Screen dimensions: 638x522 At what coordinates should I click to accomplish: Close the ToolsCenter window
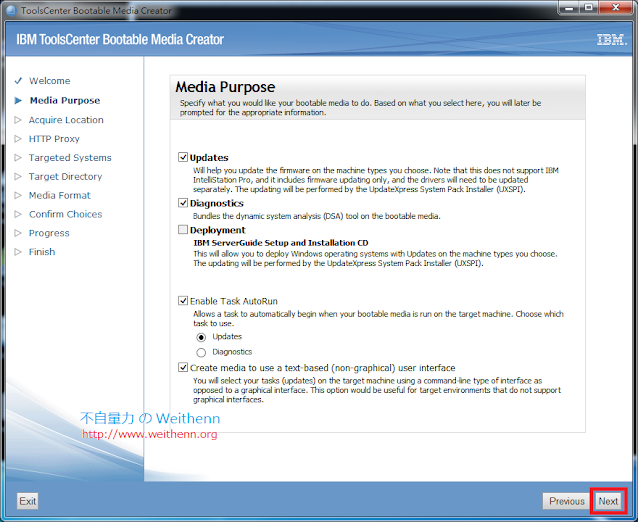[615, 7]
